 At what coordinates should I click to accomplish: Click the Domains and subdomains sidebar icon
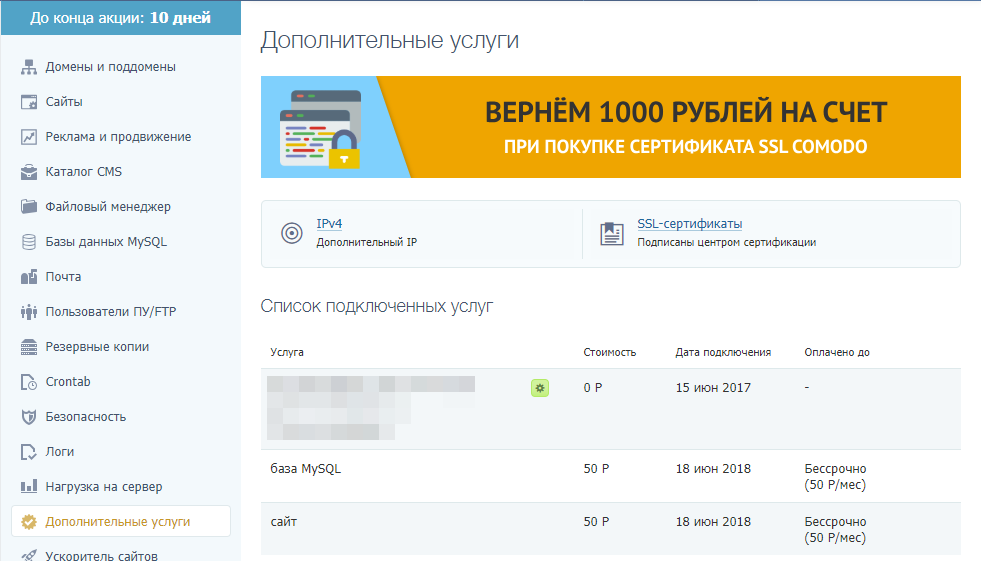[28, 67]
